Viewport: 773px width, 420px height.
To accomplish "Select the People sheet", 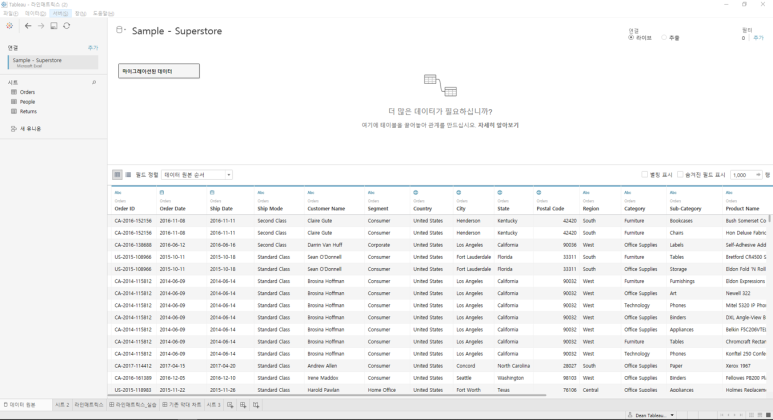I will point(27,102).
